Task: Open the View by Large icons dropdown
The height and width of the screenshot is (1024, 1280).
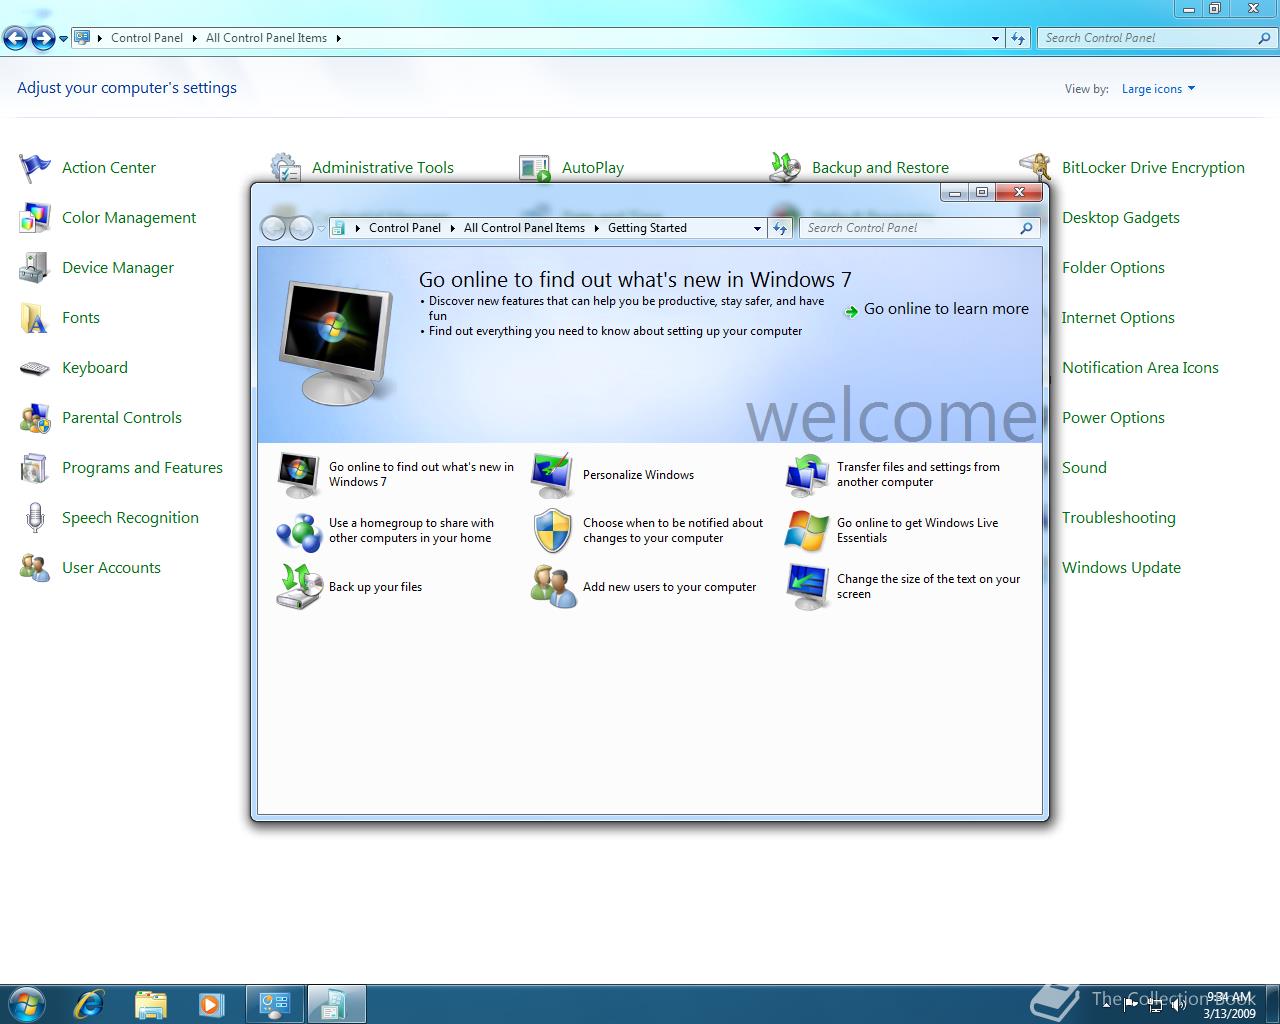Action: [x=1158, y=89]
